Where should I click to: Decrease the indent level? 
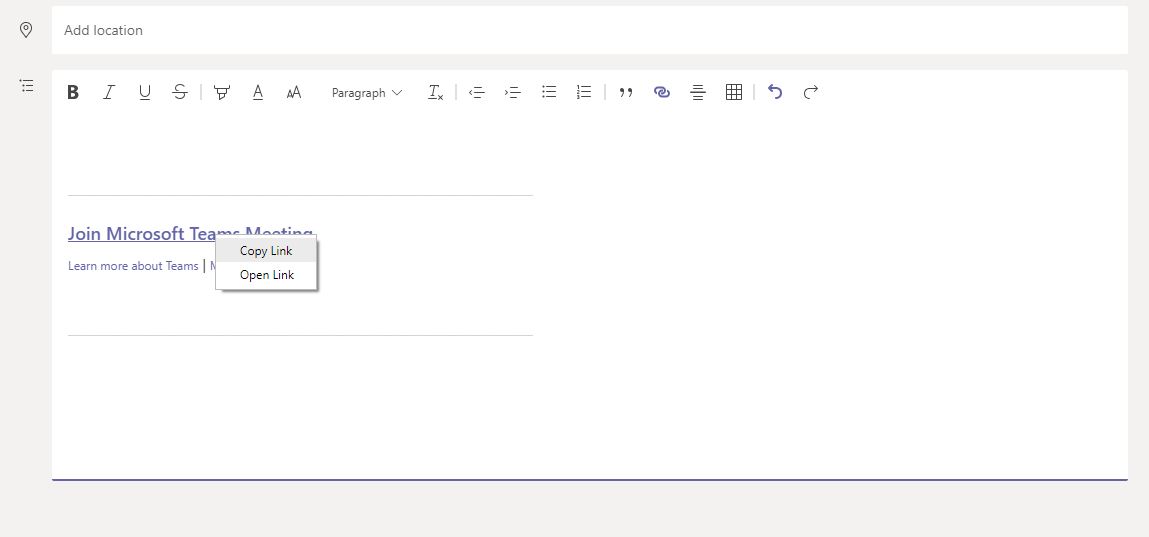click(477, 92)
